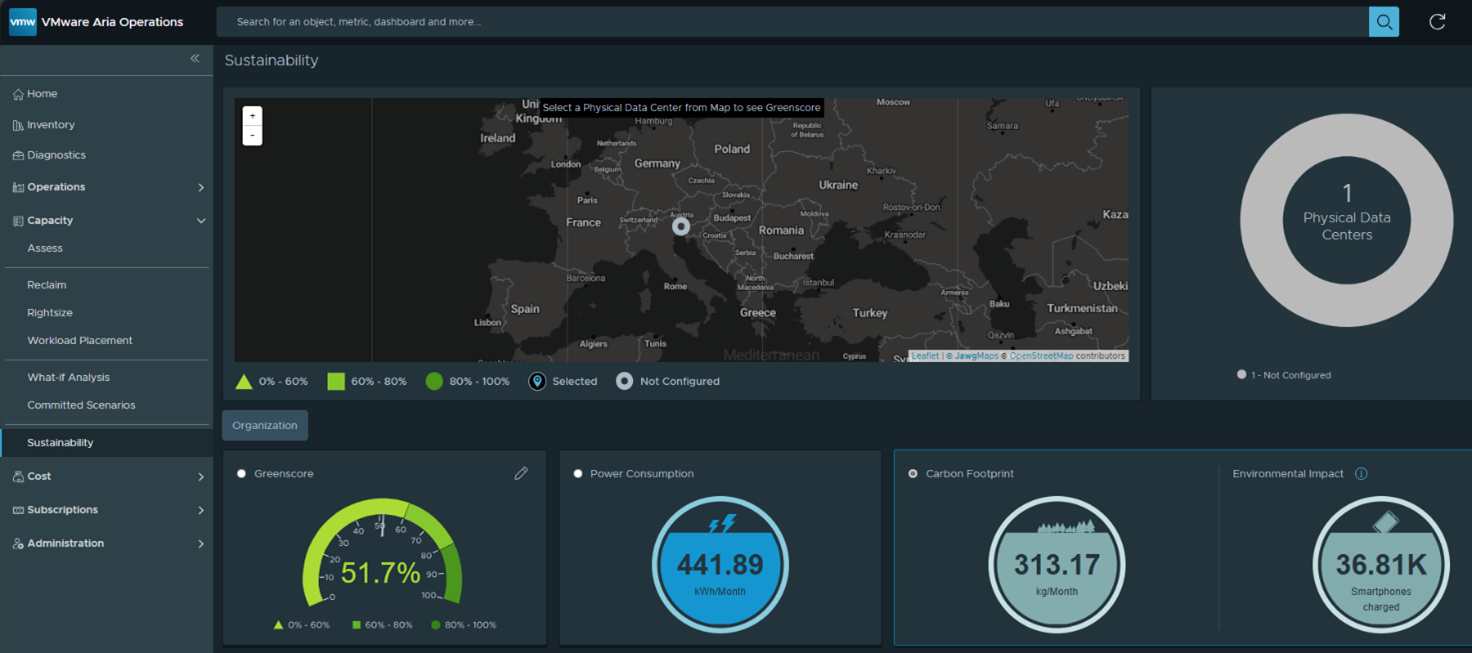
Task: Click the Environmental Impact info icon
Action: click(x=1361, y=474)
